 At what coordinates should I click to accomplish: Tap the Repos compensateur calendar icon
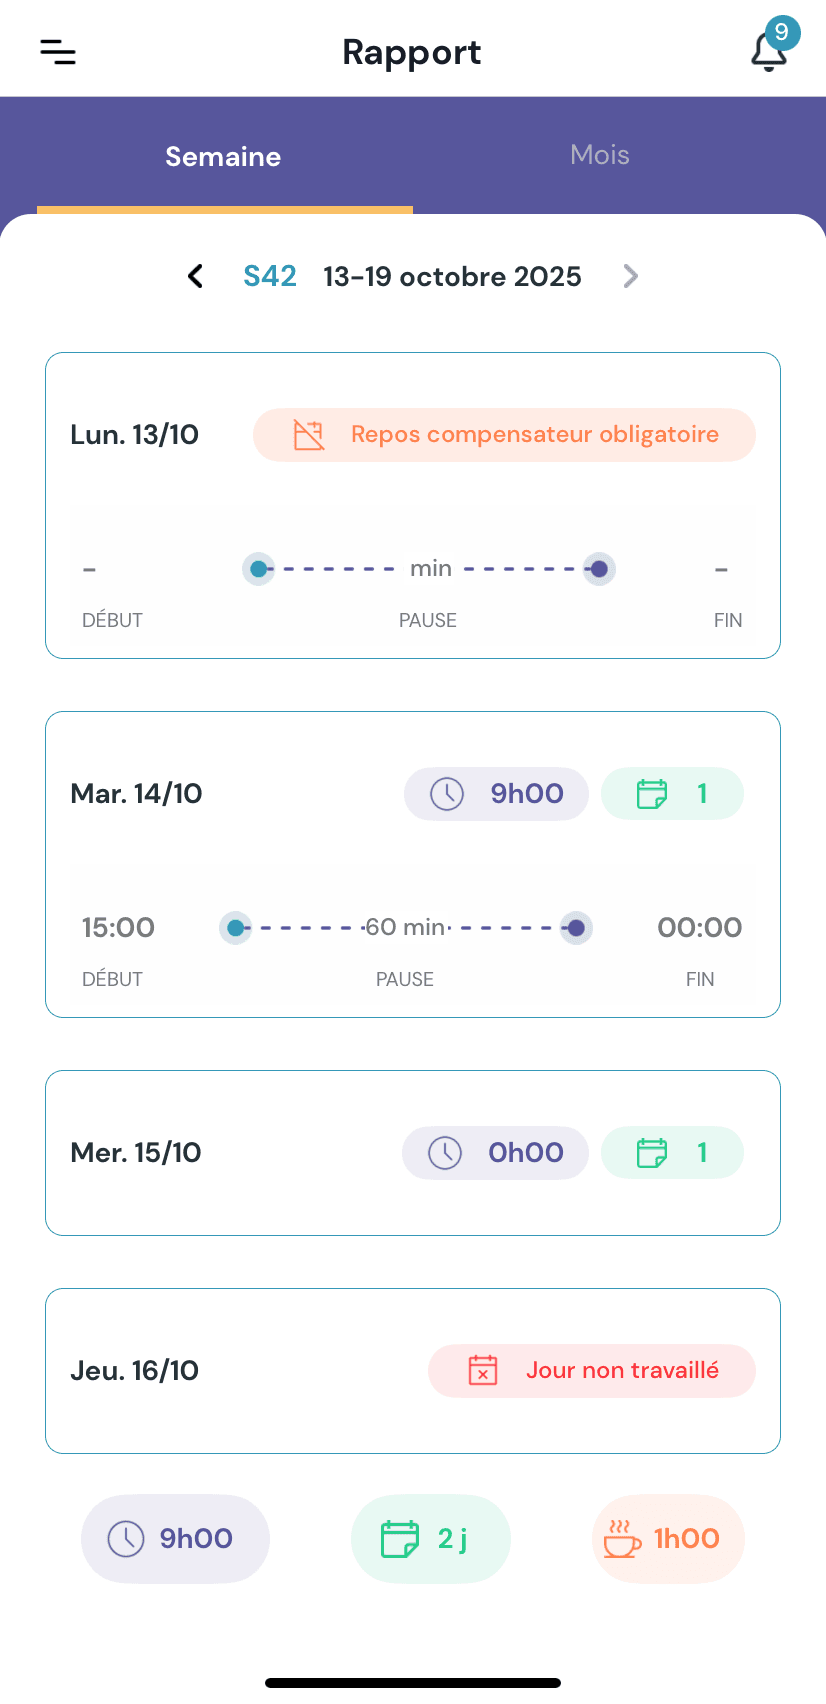(x=309, y=435)
